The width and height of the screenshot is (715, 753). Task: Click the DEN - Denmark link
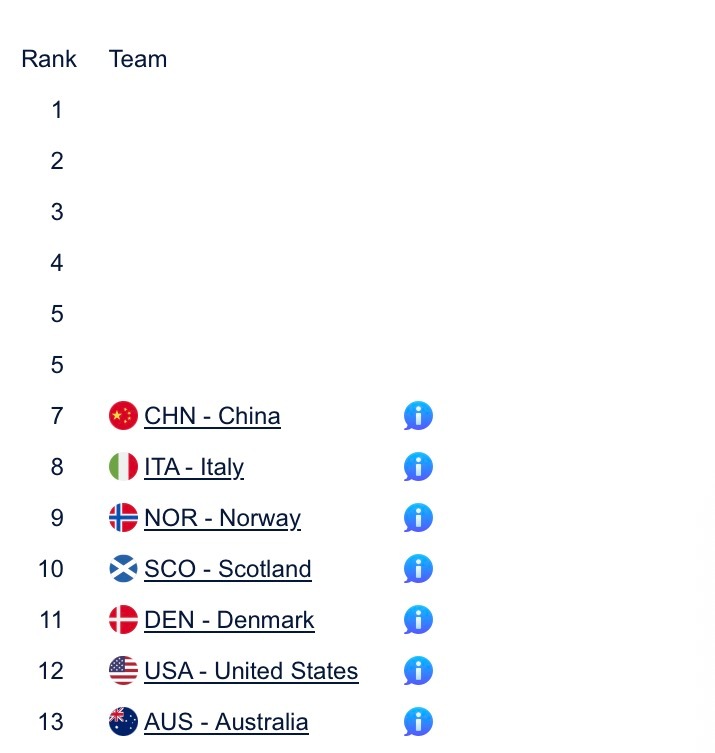tap(229, 620)
